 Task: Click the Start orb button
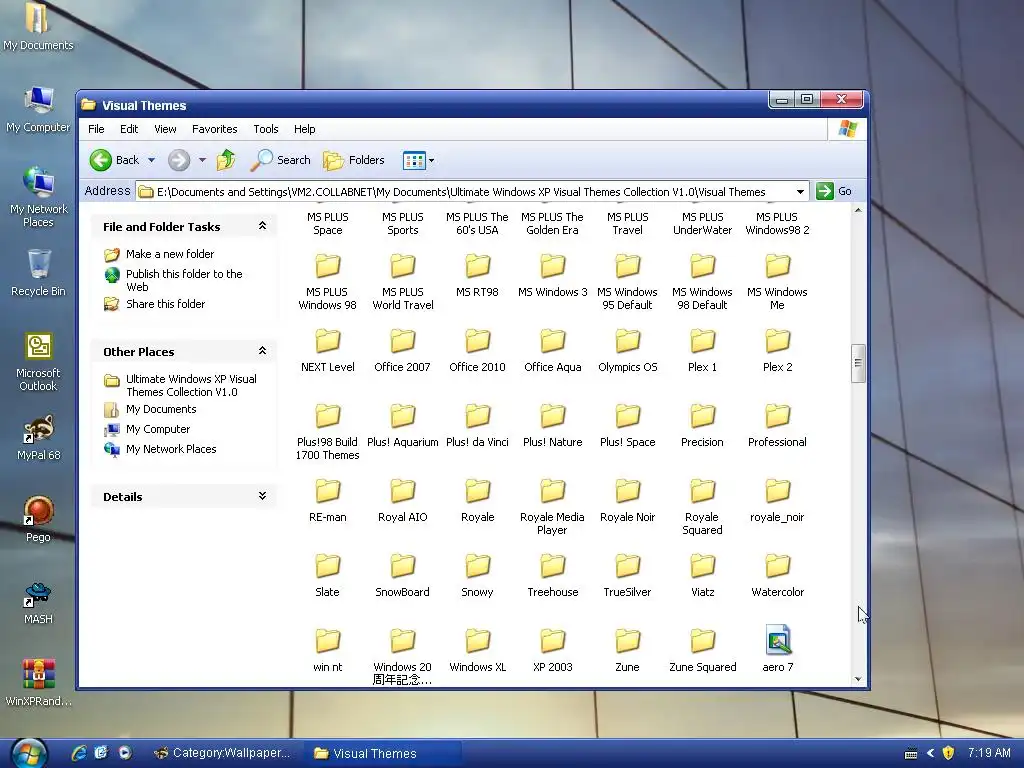pos(29,754)
